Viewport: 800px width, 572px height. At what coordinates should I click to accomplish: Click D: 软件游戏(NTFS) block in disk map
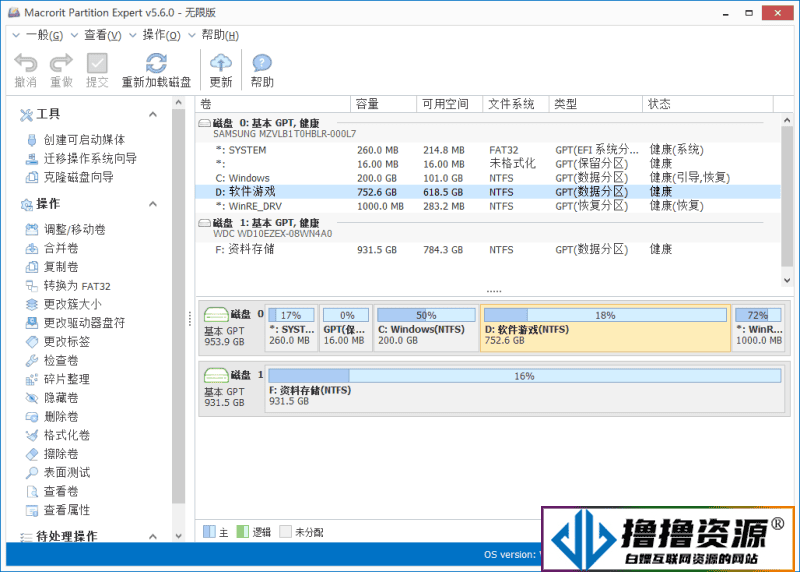coord(605,328)
